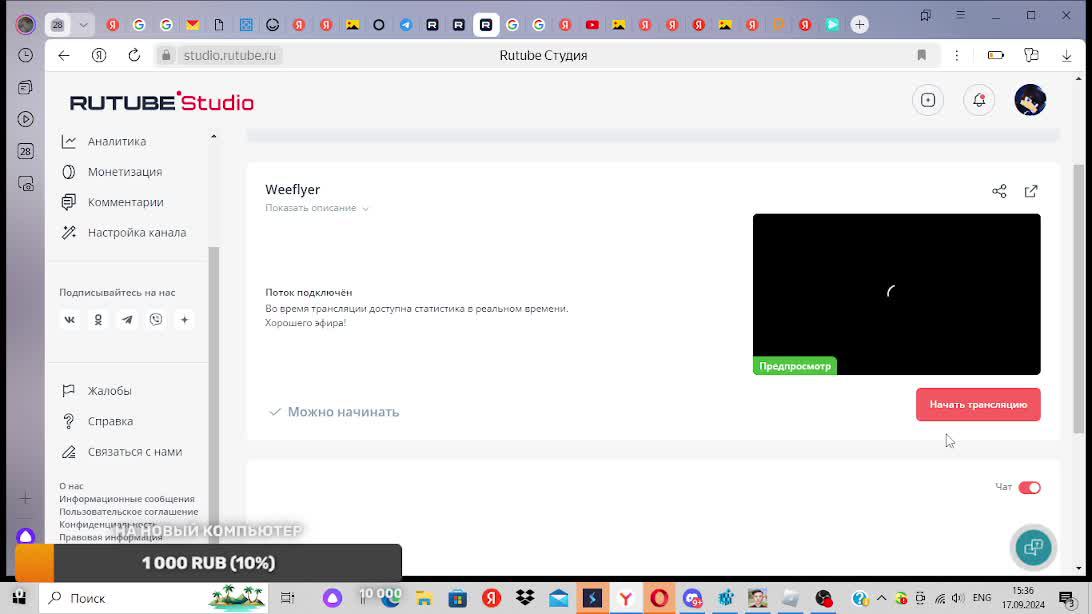Open File Explorer from the taskbar
The width and height of the screenshot is (1092, 614).
424,598
